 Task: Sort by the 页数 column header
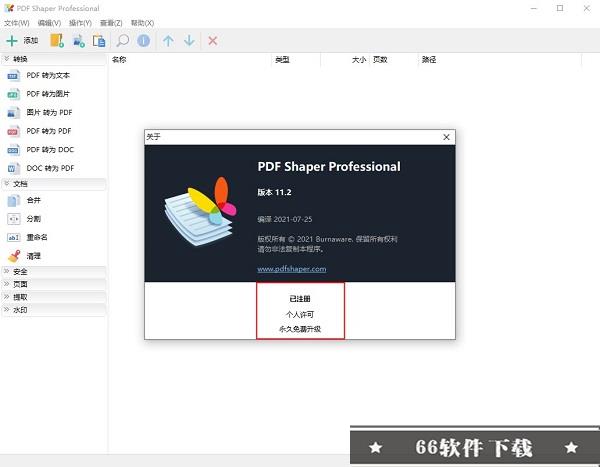pos(394,60)
